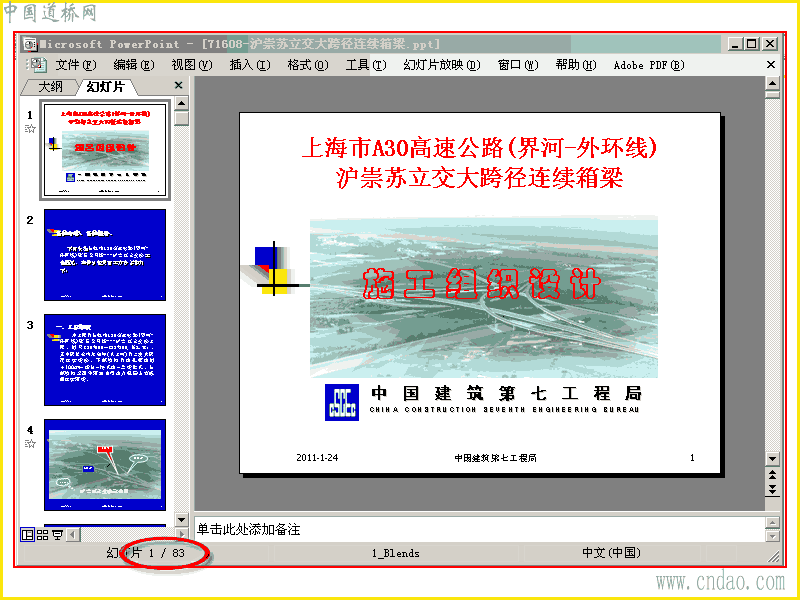This screenshot has width=800, height=600.
Task: Close the outline/slides pane
Action: tap(179, 85)
